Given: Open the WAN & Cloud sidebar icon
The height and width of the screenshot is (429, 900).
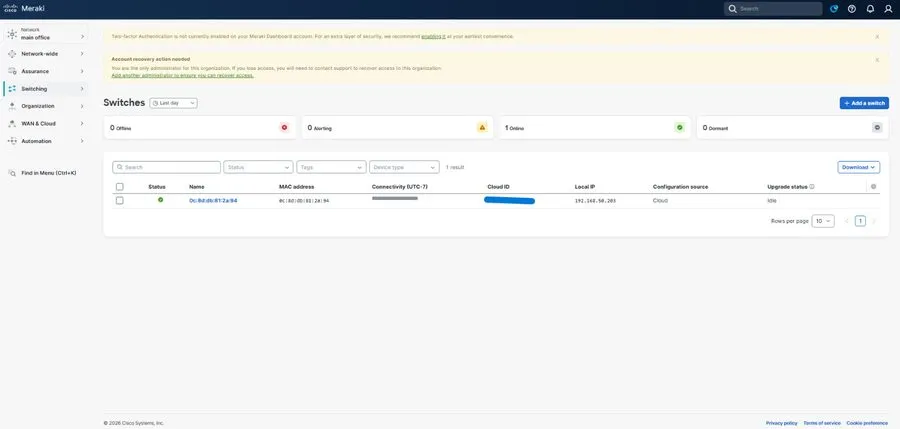Looking at the screenshot, I should click(12, 123).
